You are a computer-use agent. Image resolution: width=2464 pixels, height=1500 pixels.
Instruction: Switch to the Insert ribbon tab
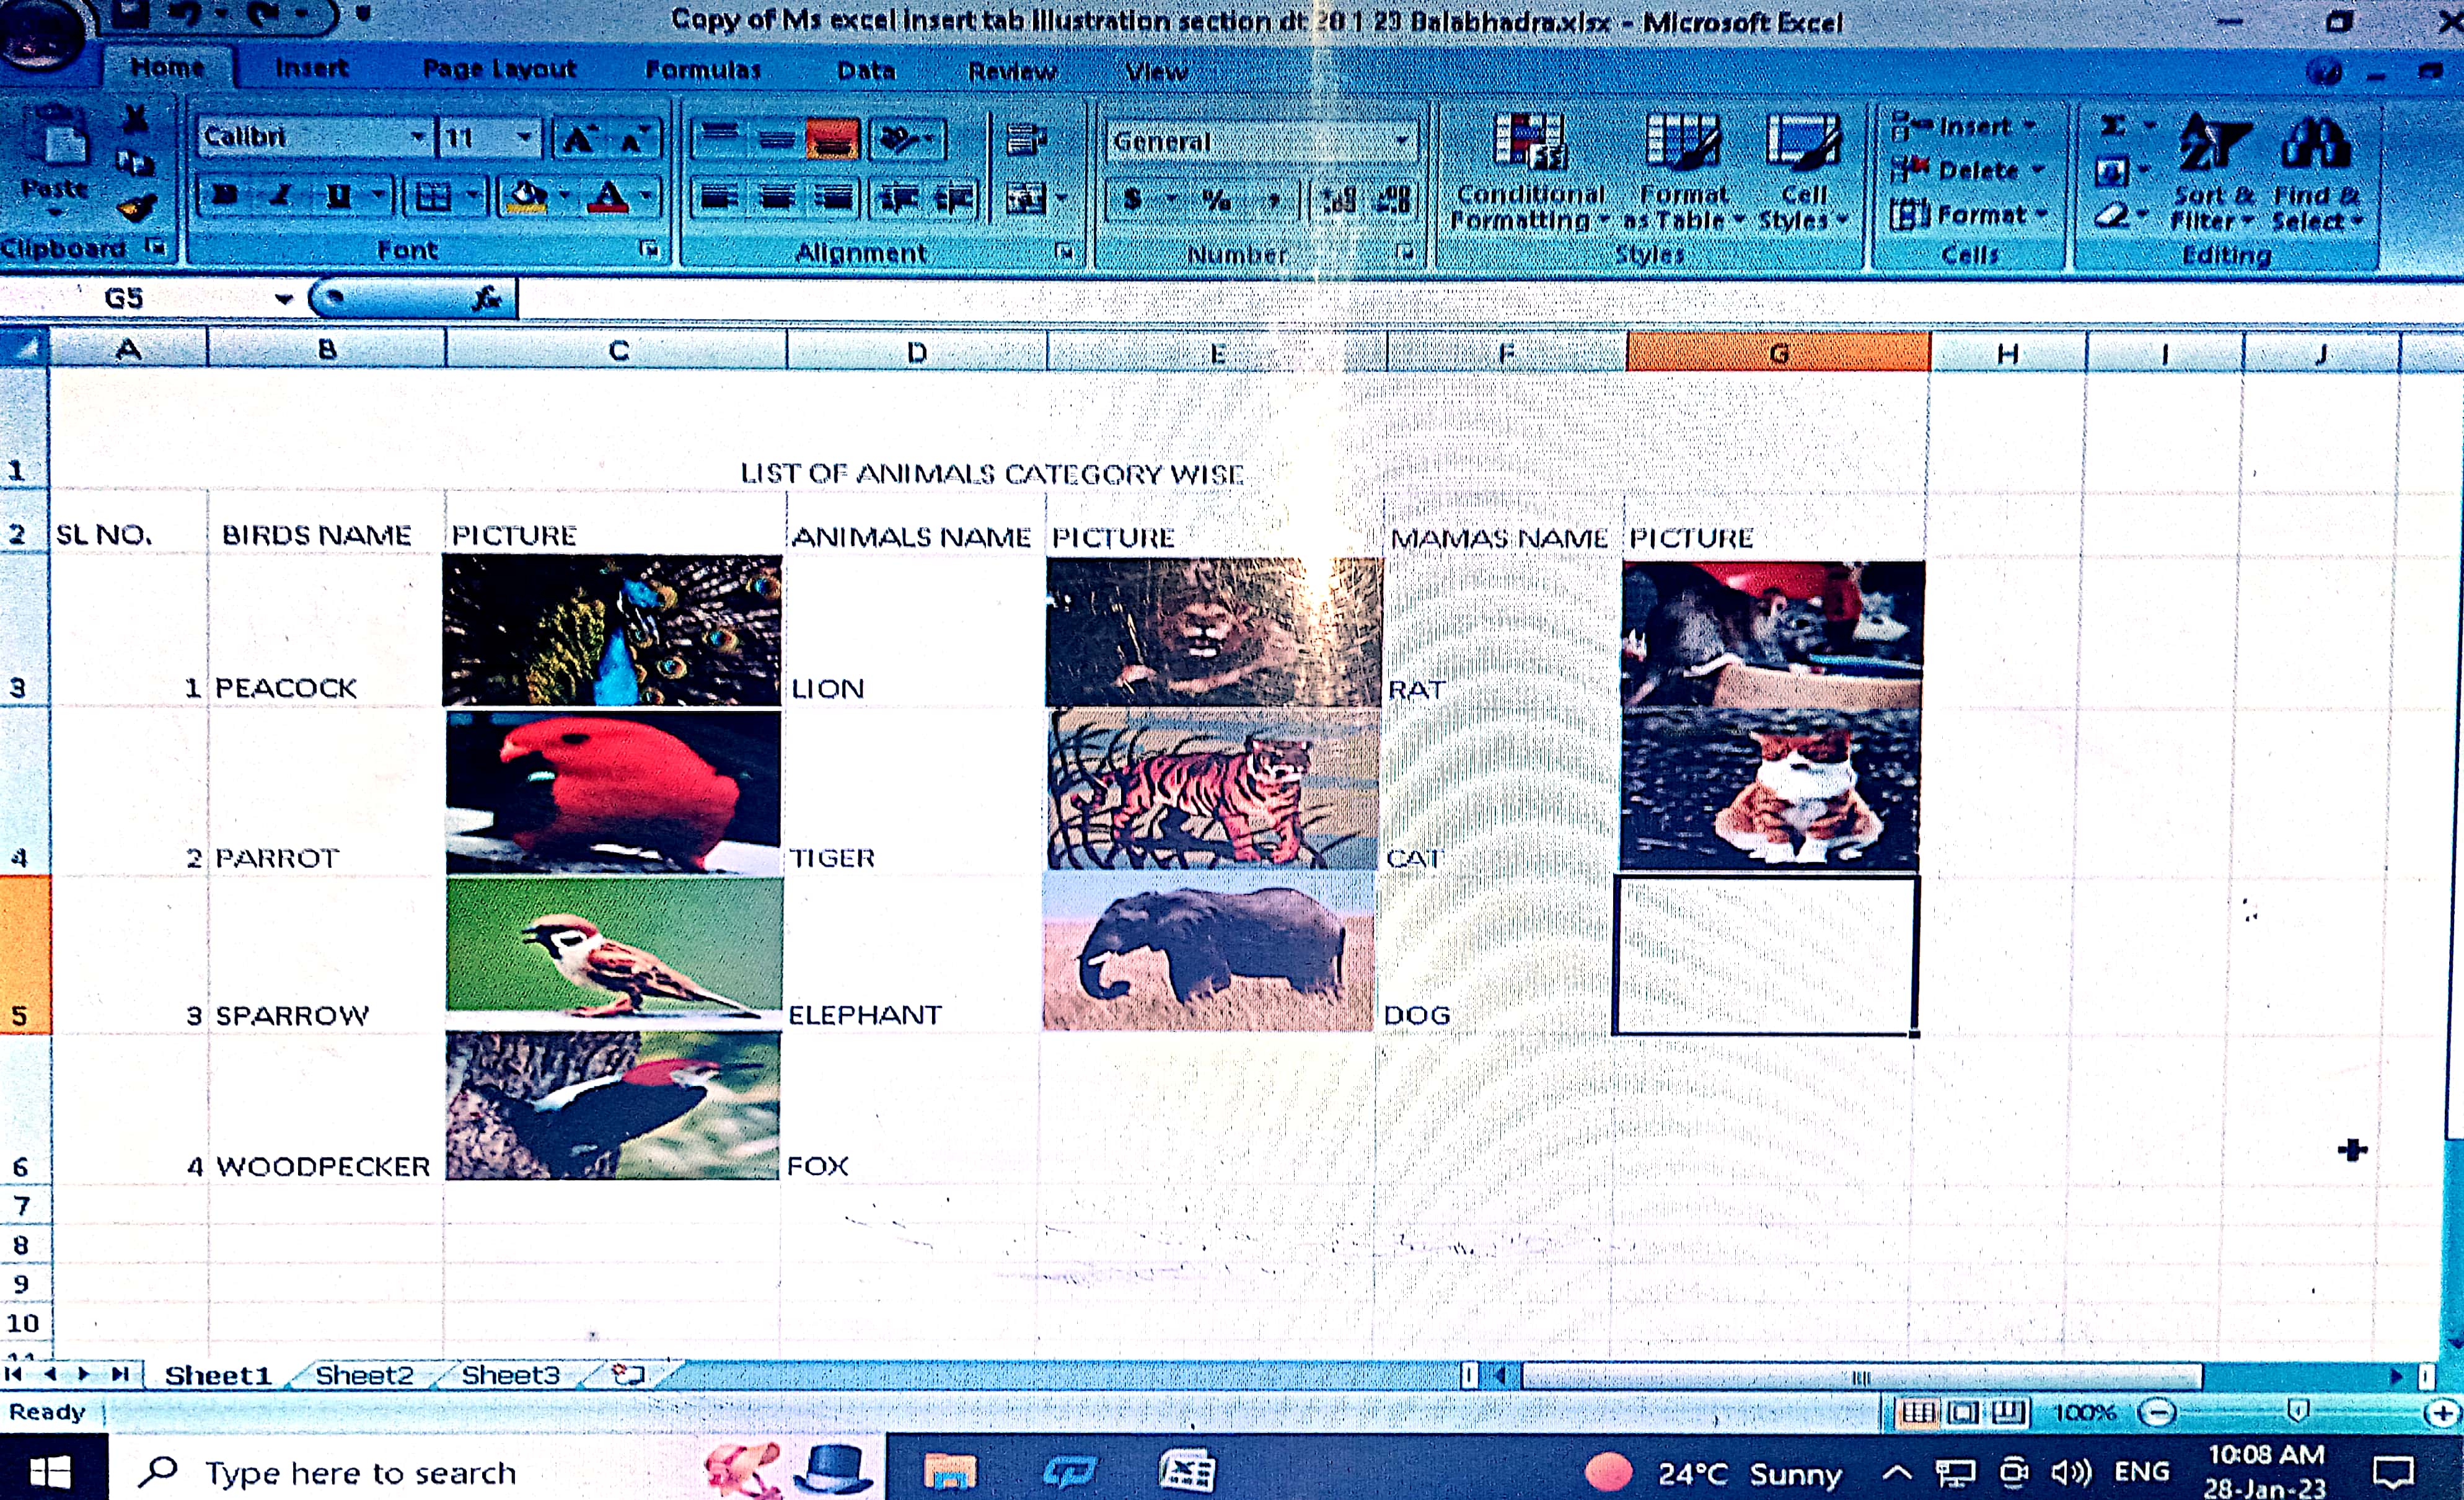pyautogui.click(x=311, y=68)
